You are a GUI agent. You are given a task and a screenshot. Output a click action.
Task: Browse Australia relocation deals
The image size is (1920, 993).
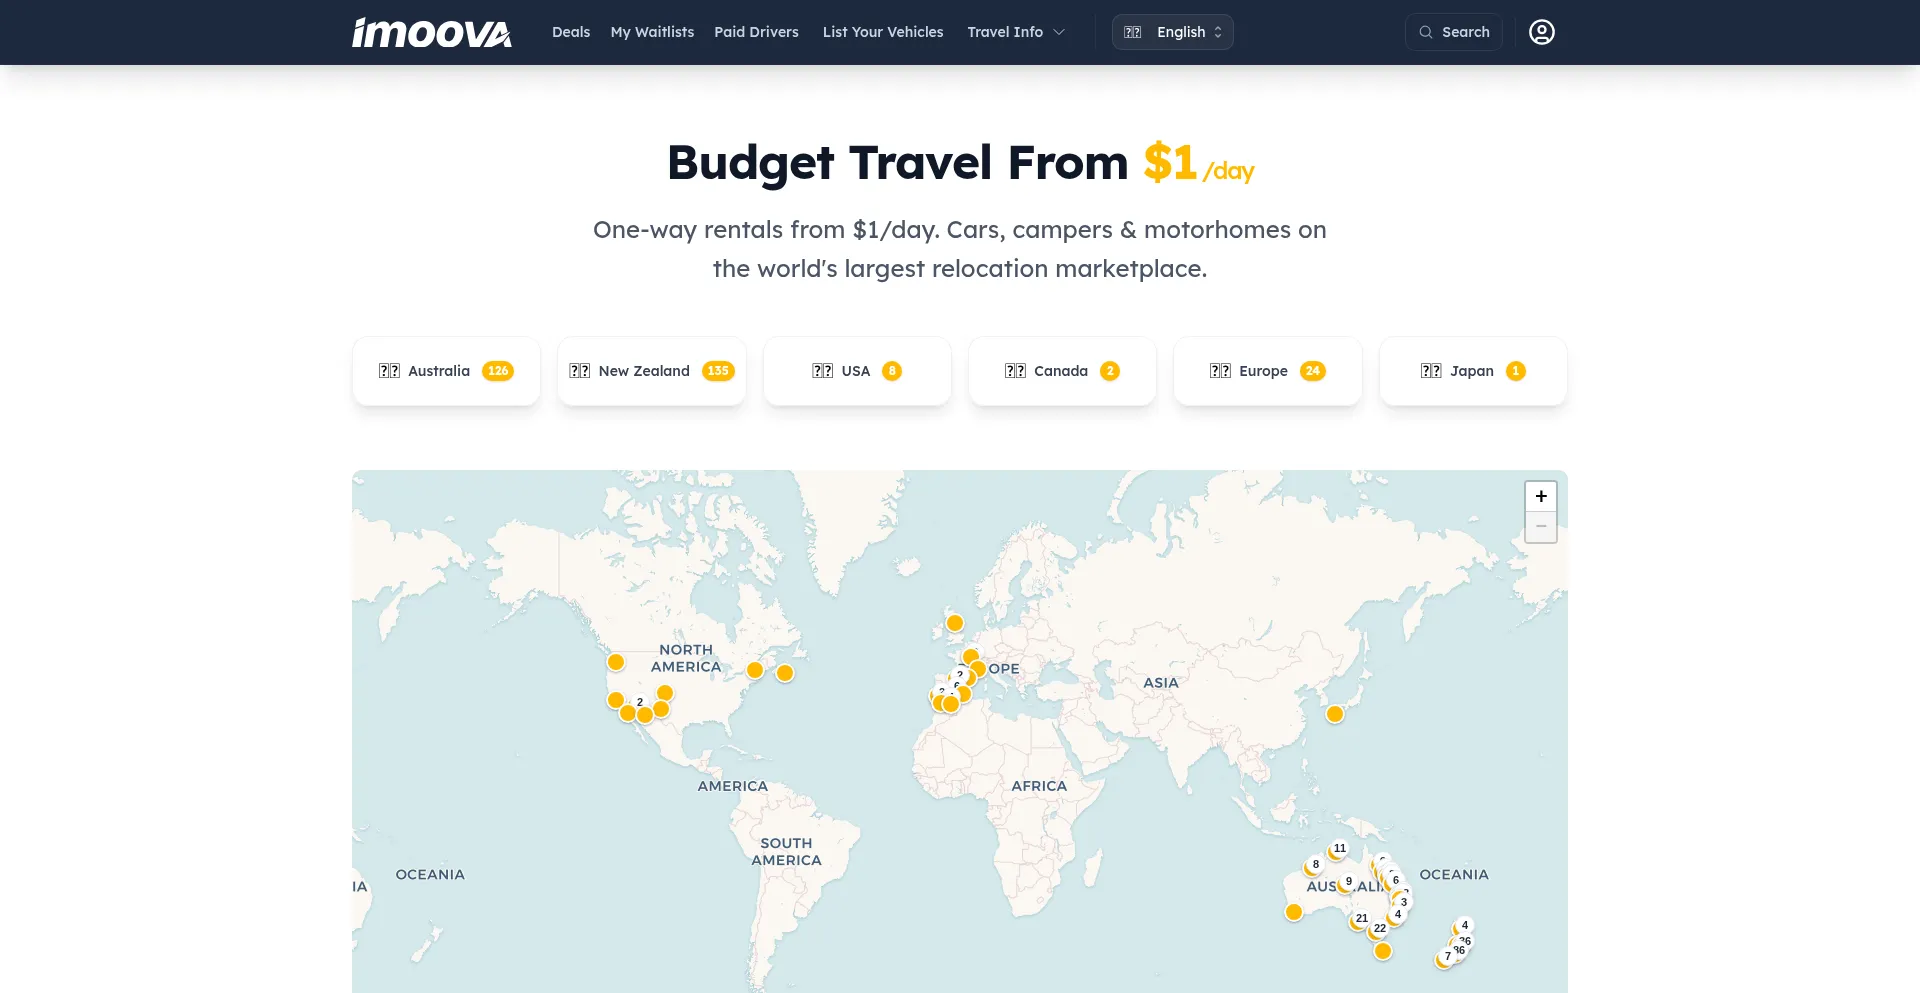[x=446, y=371]
